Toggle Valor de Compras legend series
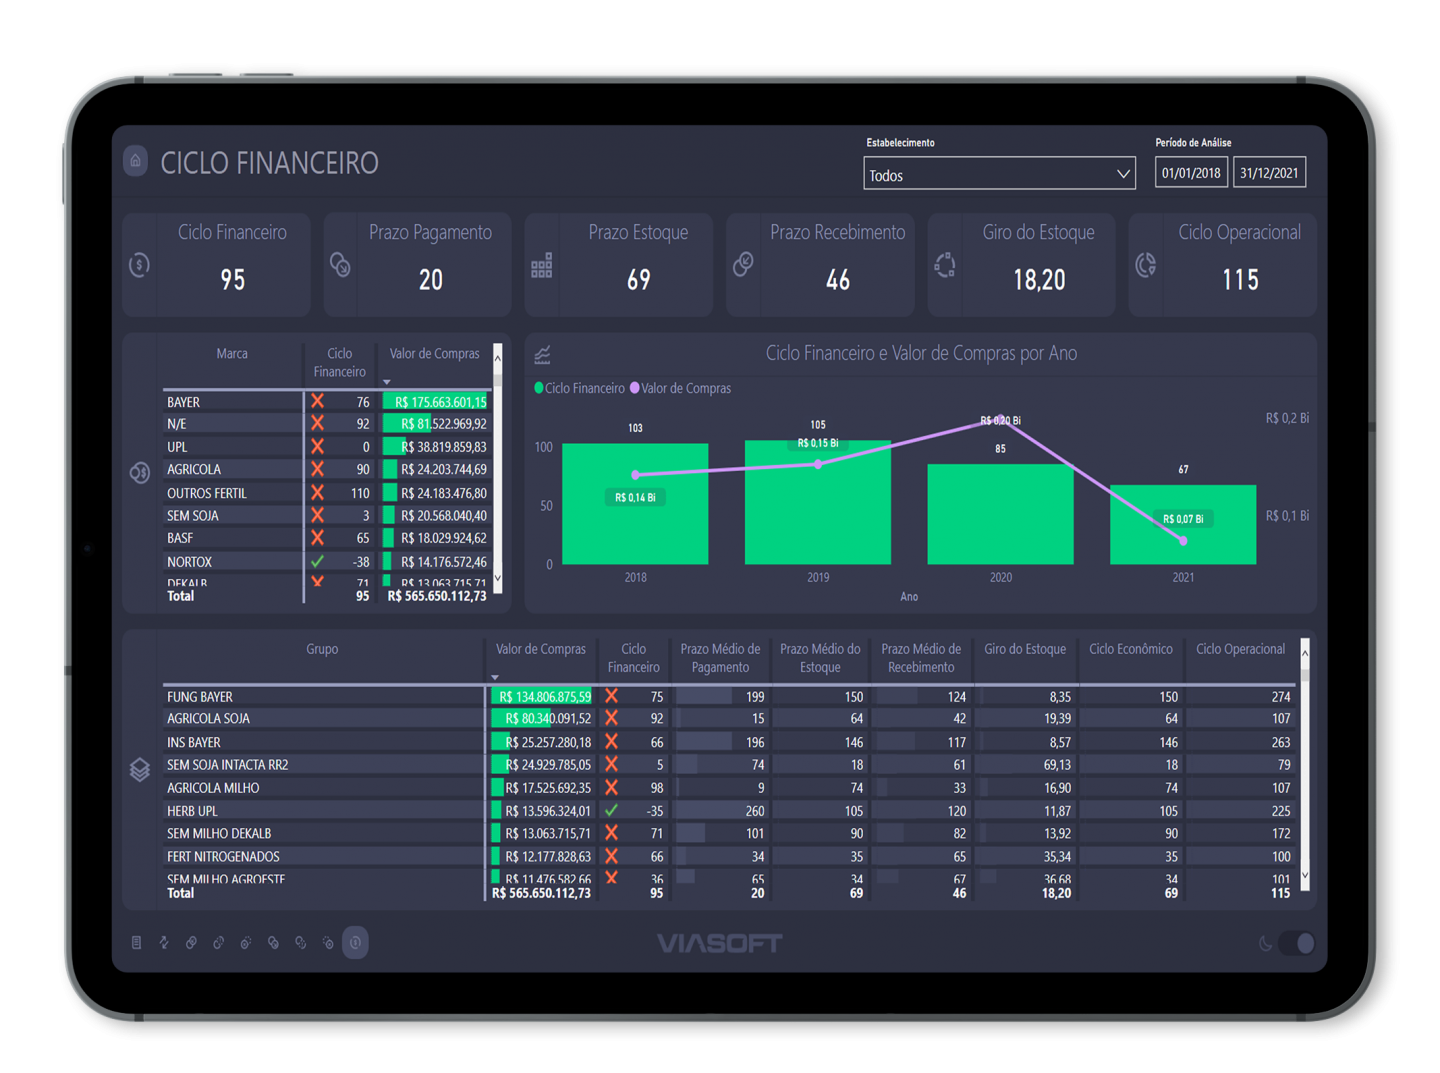 click(x=685, y=389)
